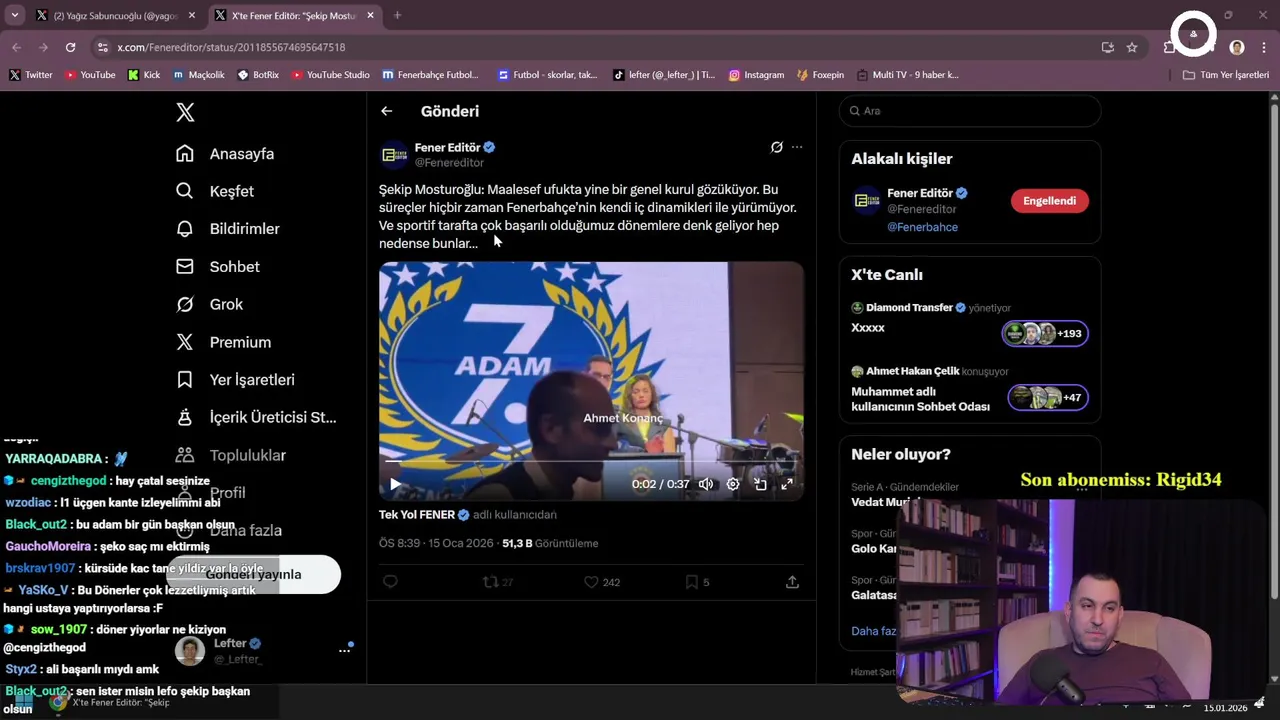Open Multi TV bookmark
This screenshot has width=1280, height=720.
(x=907, y=75)
